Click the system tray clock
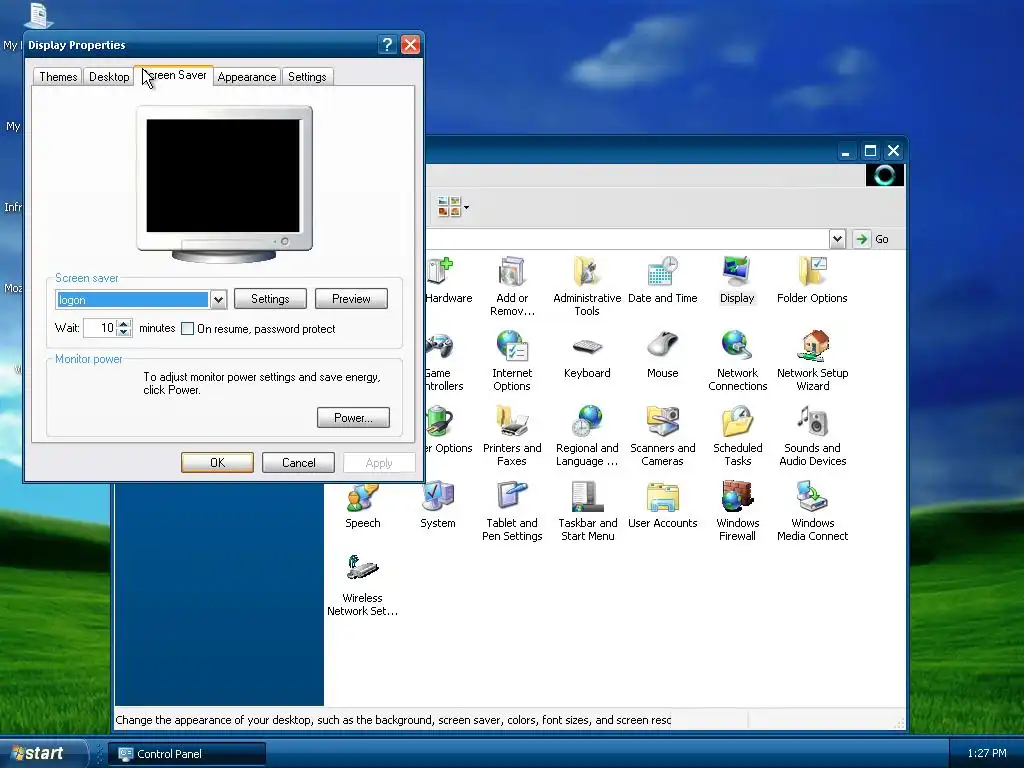The width and height of the screenshot is (1024, 768). click(x=987, y=753)
